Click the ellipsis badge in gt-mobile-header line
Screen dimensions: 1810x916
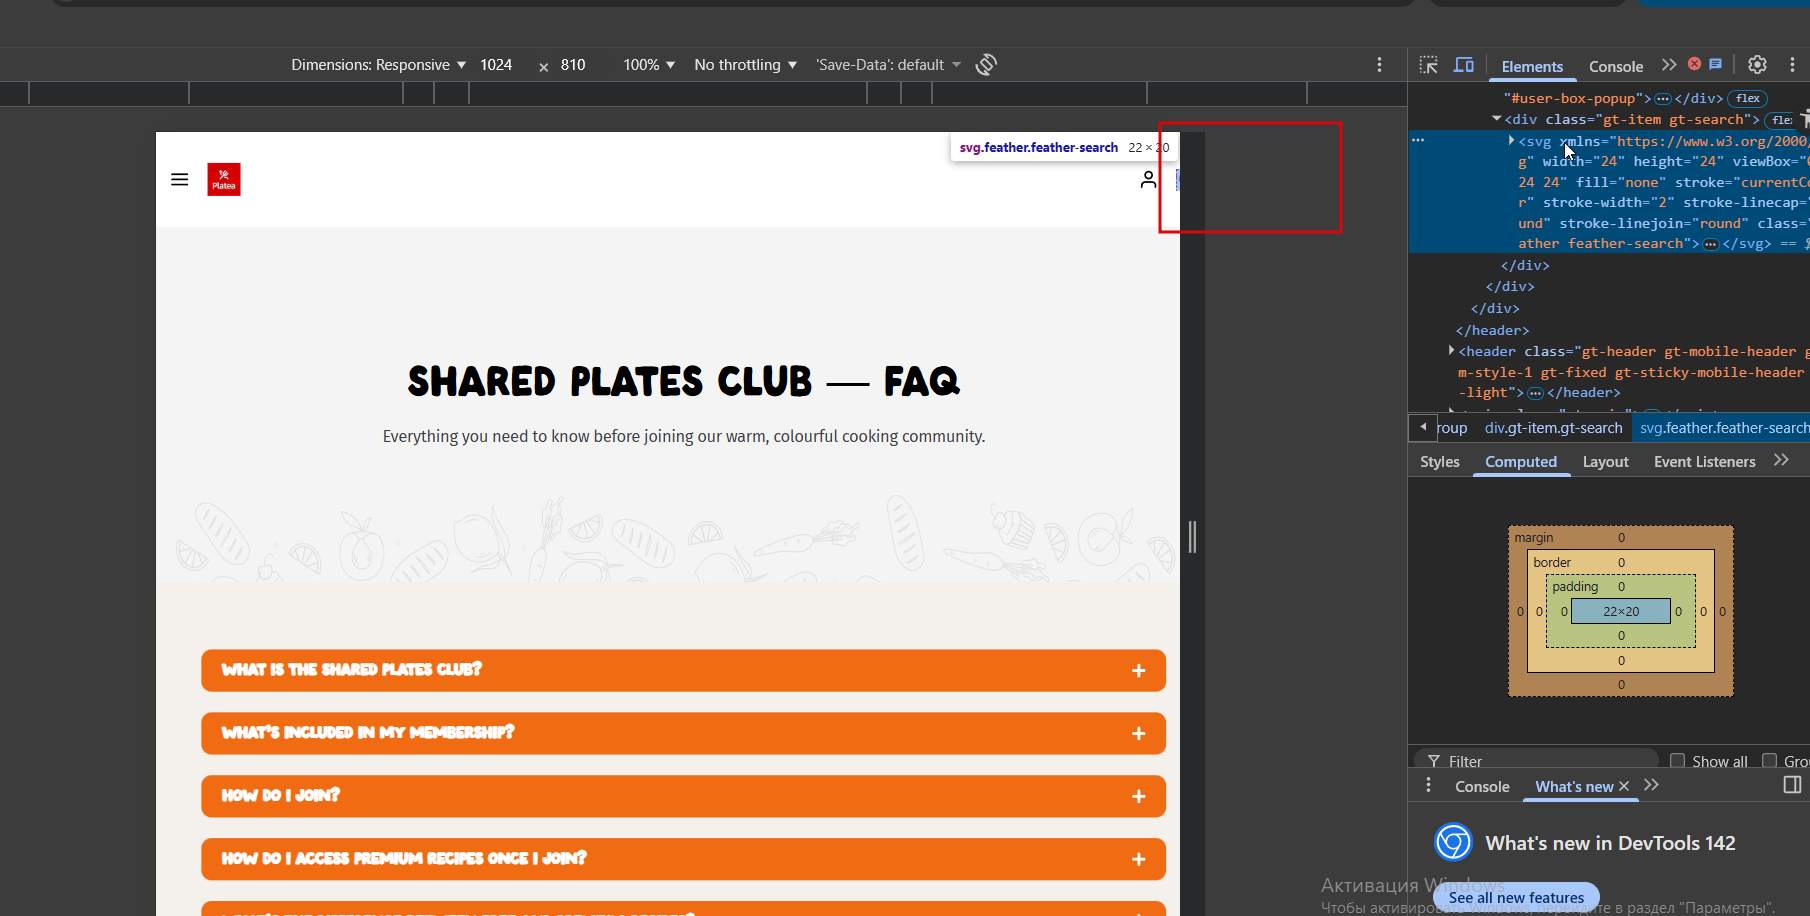pos(1536,393)
